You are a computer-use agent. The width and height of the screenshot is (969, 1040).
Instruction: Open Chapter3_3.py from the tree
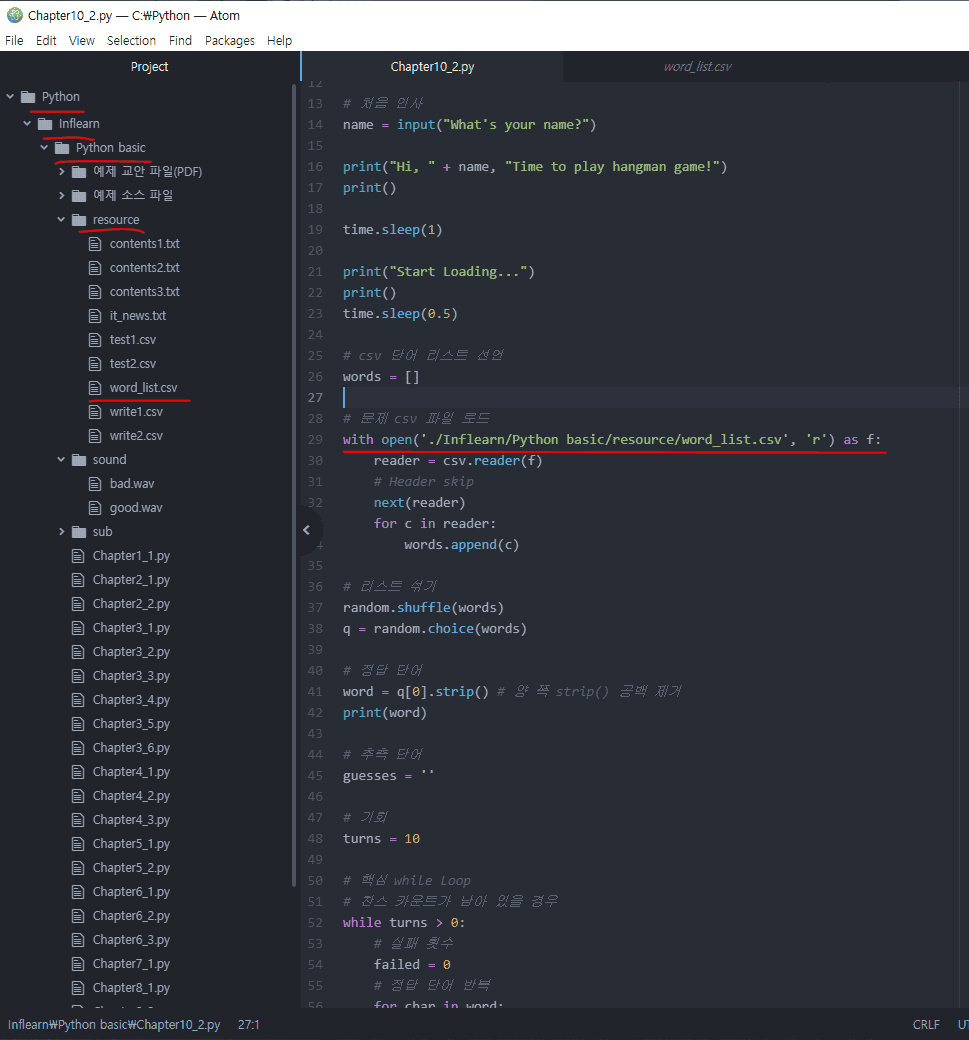click(131, 675)
